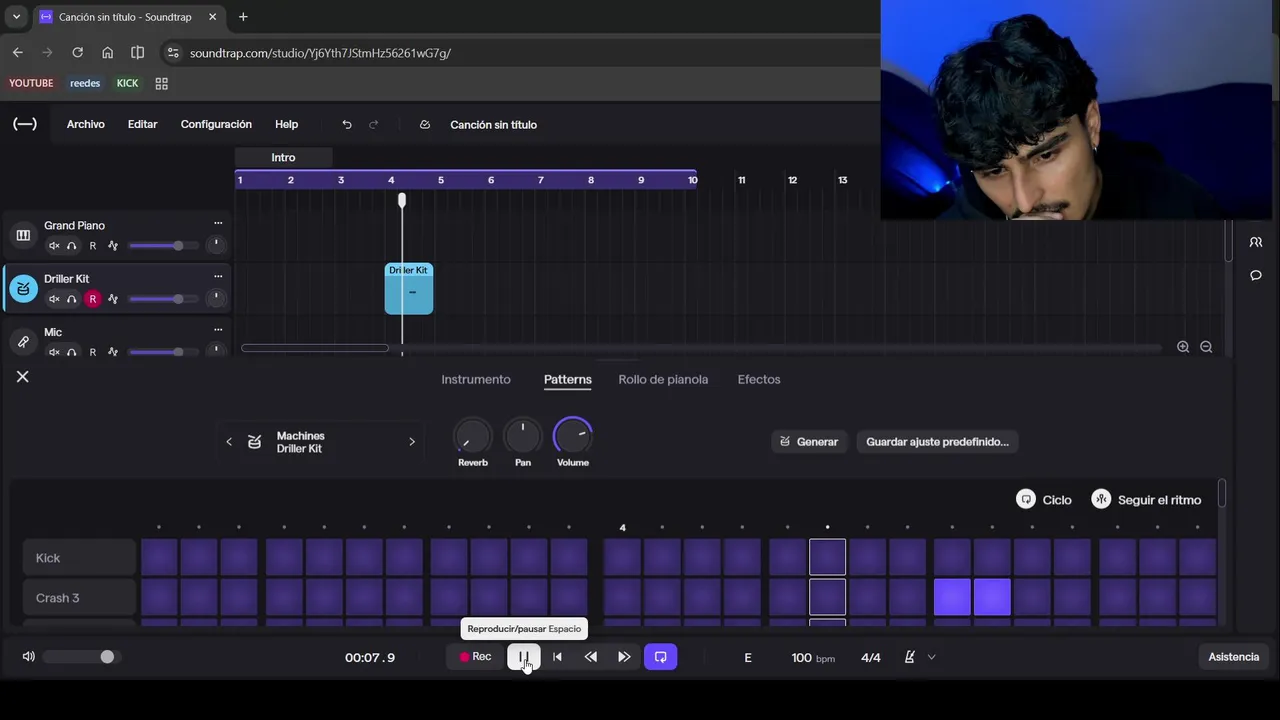Mute the Grand Piano track
Image resolution: width=1280 pixels, height=720 pixels.
pyautogui.click(x=54, y=246)
